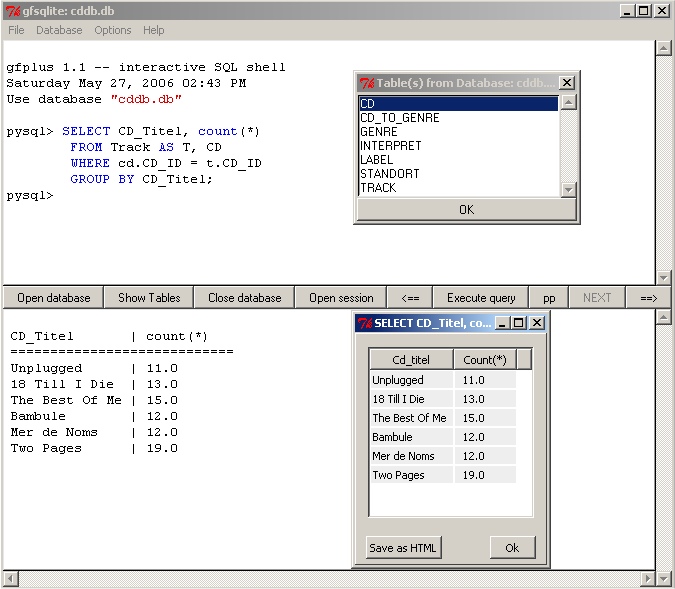The height and width of the screenshot is (589, 675).
Task: Click the right arrow ==> button
Action: [648, 297]
